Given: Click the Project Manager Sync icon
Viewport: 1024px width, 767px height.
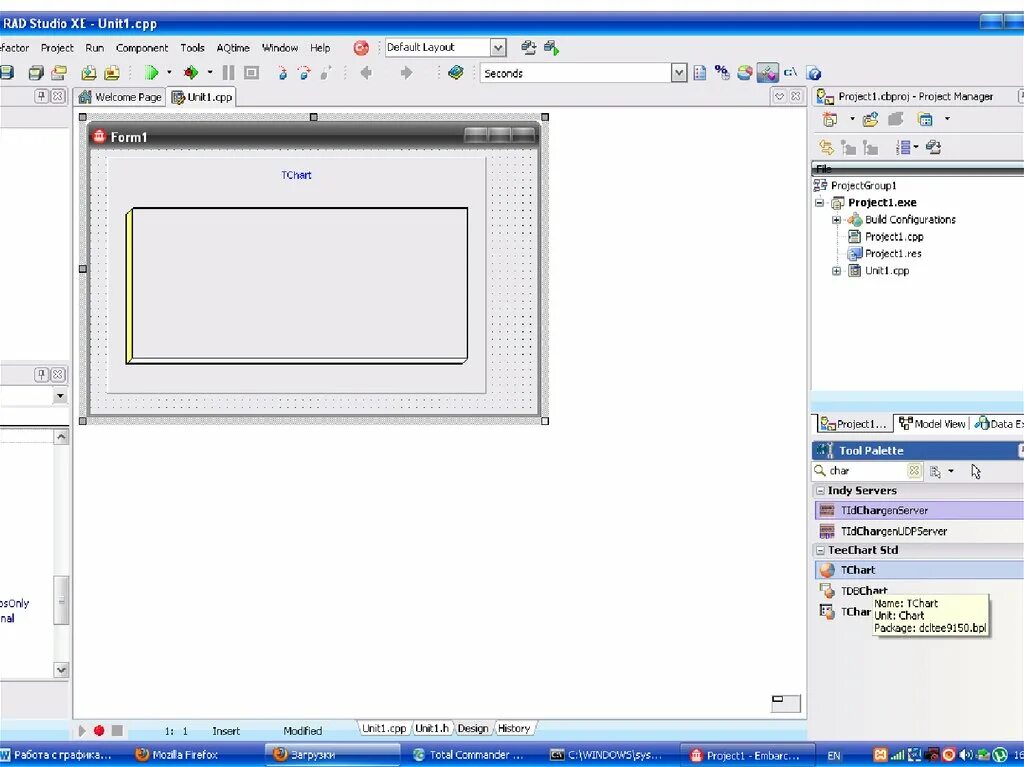Looking at the screenshot, I should [x=826, y=148].
